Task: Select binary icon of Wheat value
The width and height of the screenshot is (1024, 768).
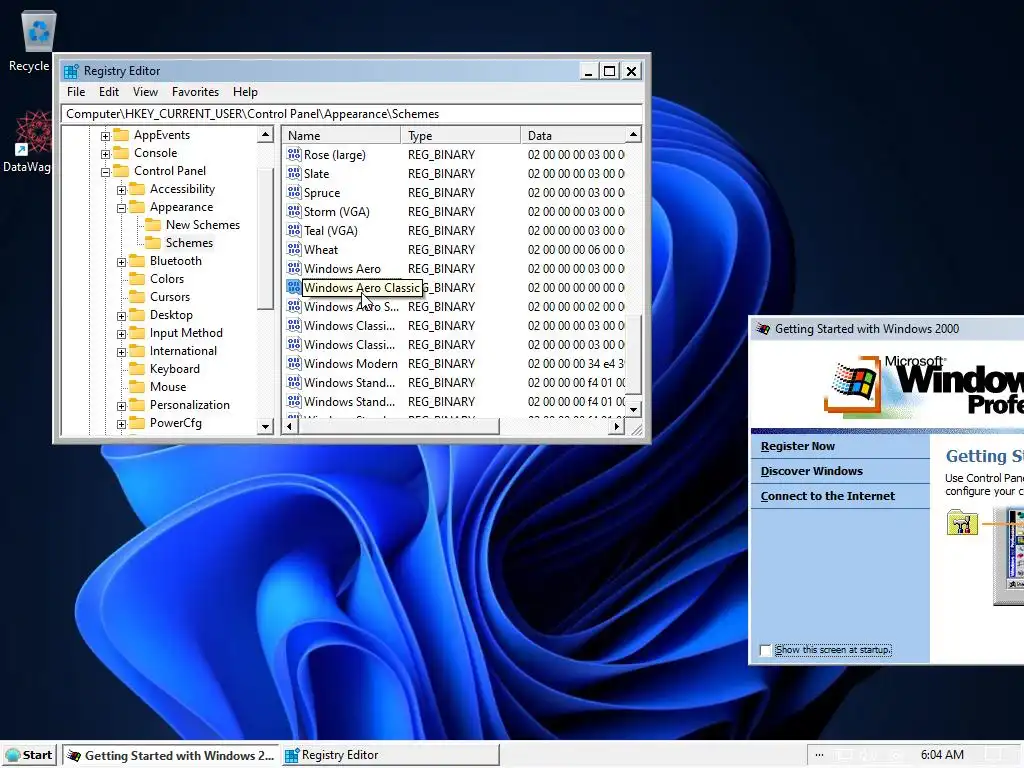Action: point(294,249)
